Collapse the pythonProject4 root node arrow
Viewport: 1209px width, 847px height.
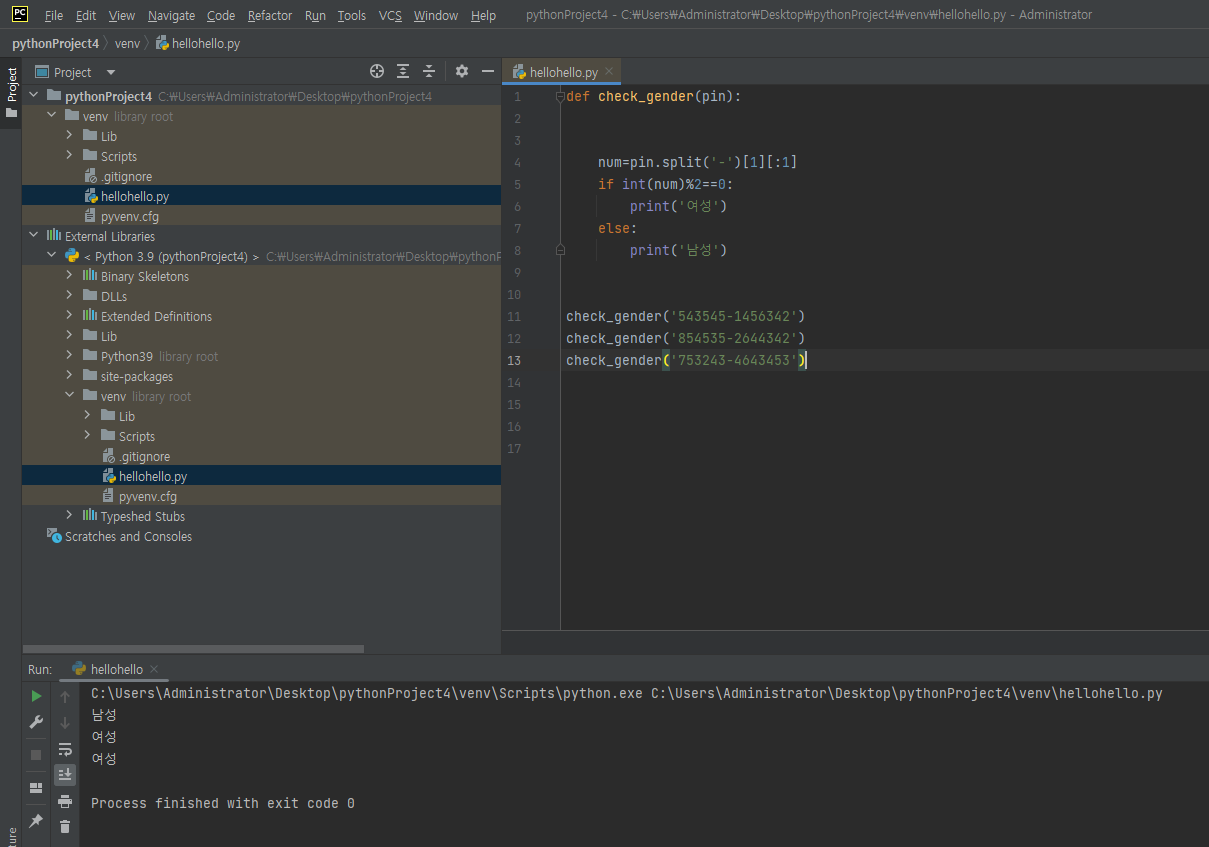coord(33,96)
